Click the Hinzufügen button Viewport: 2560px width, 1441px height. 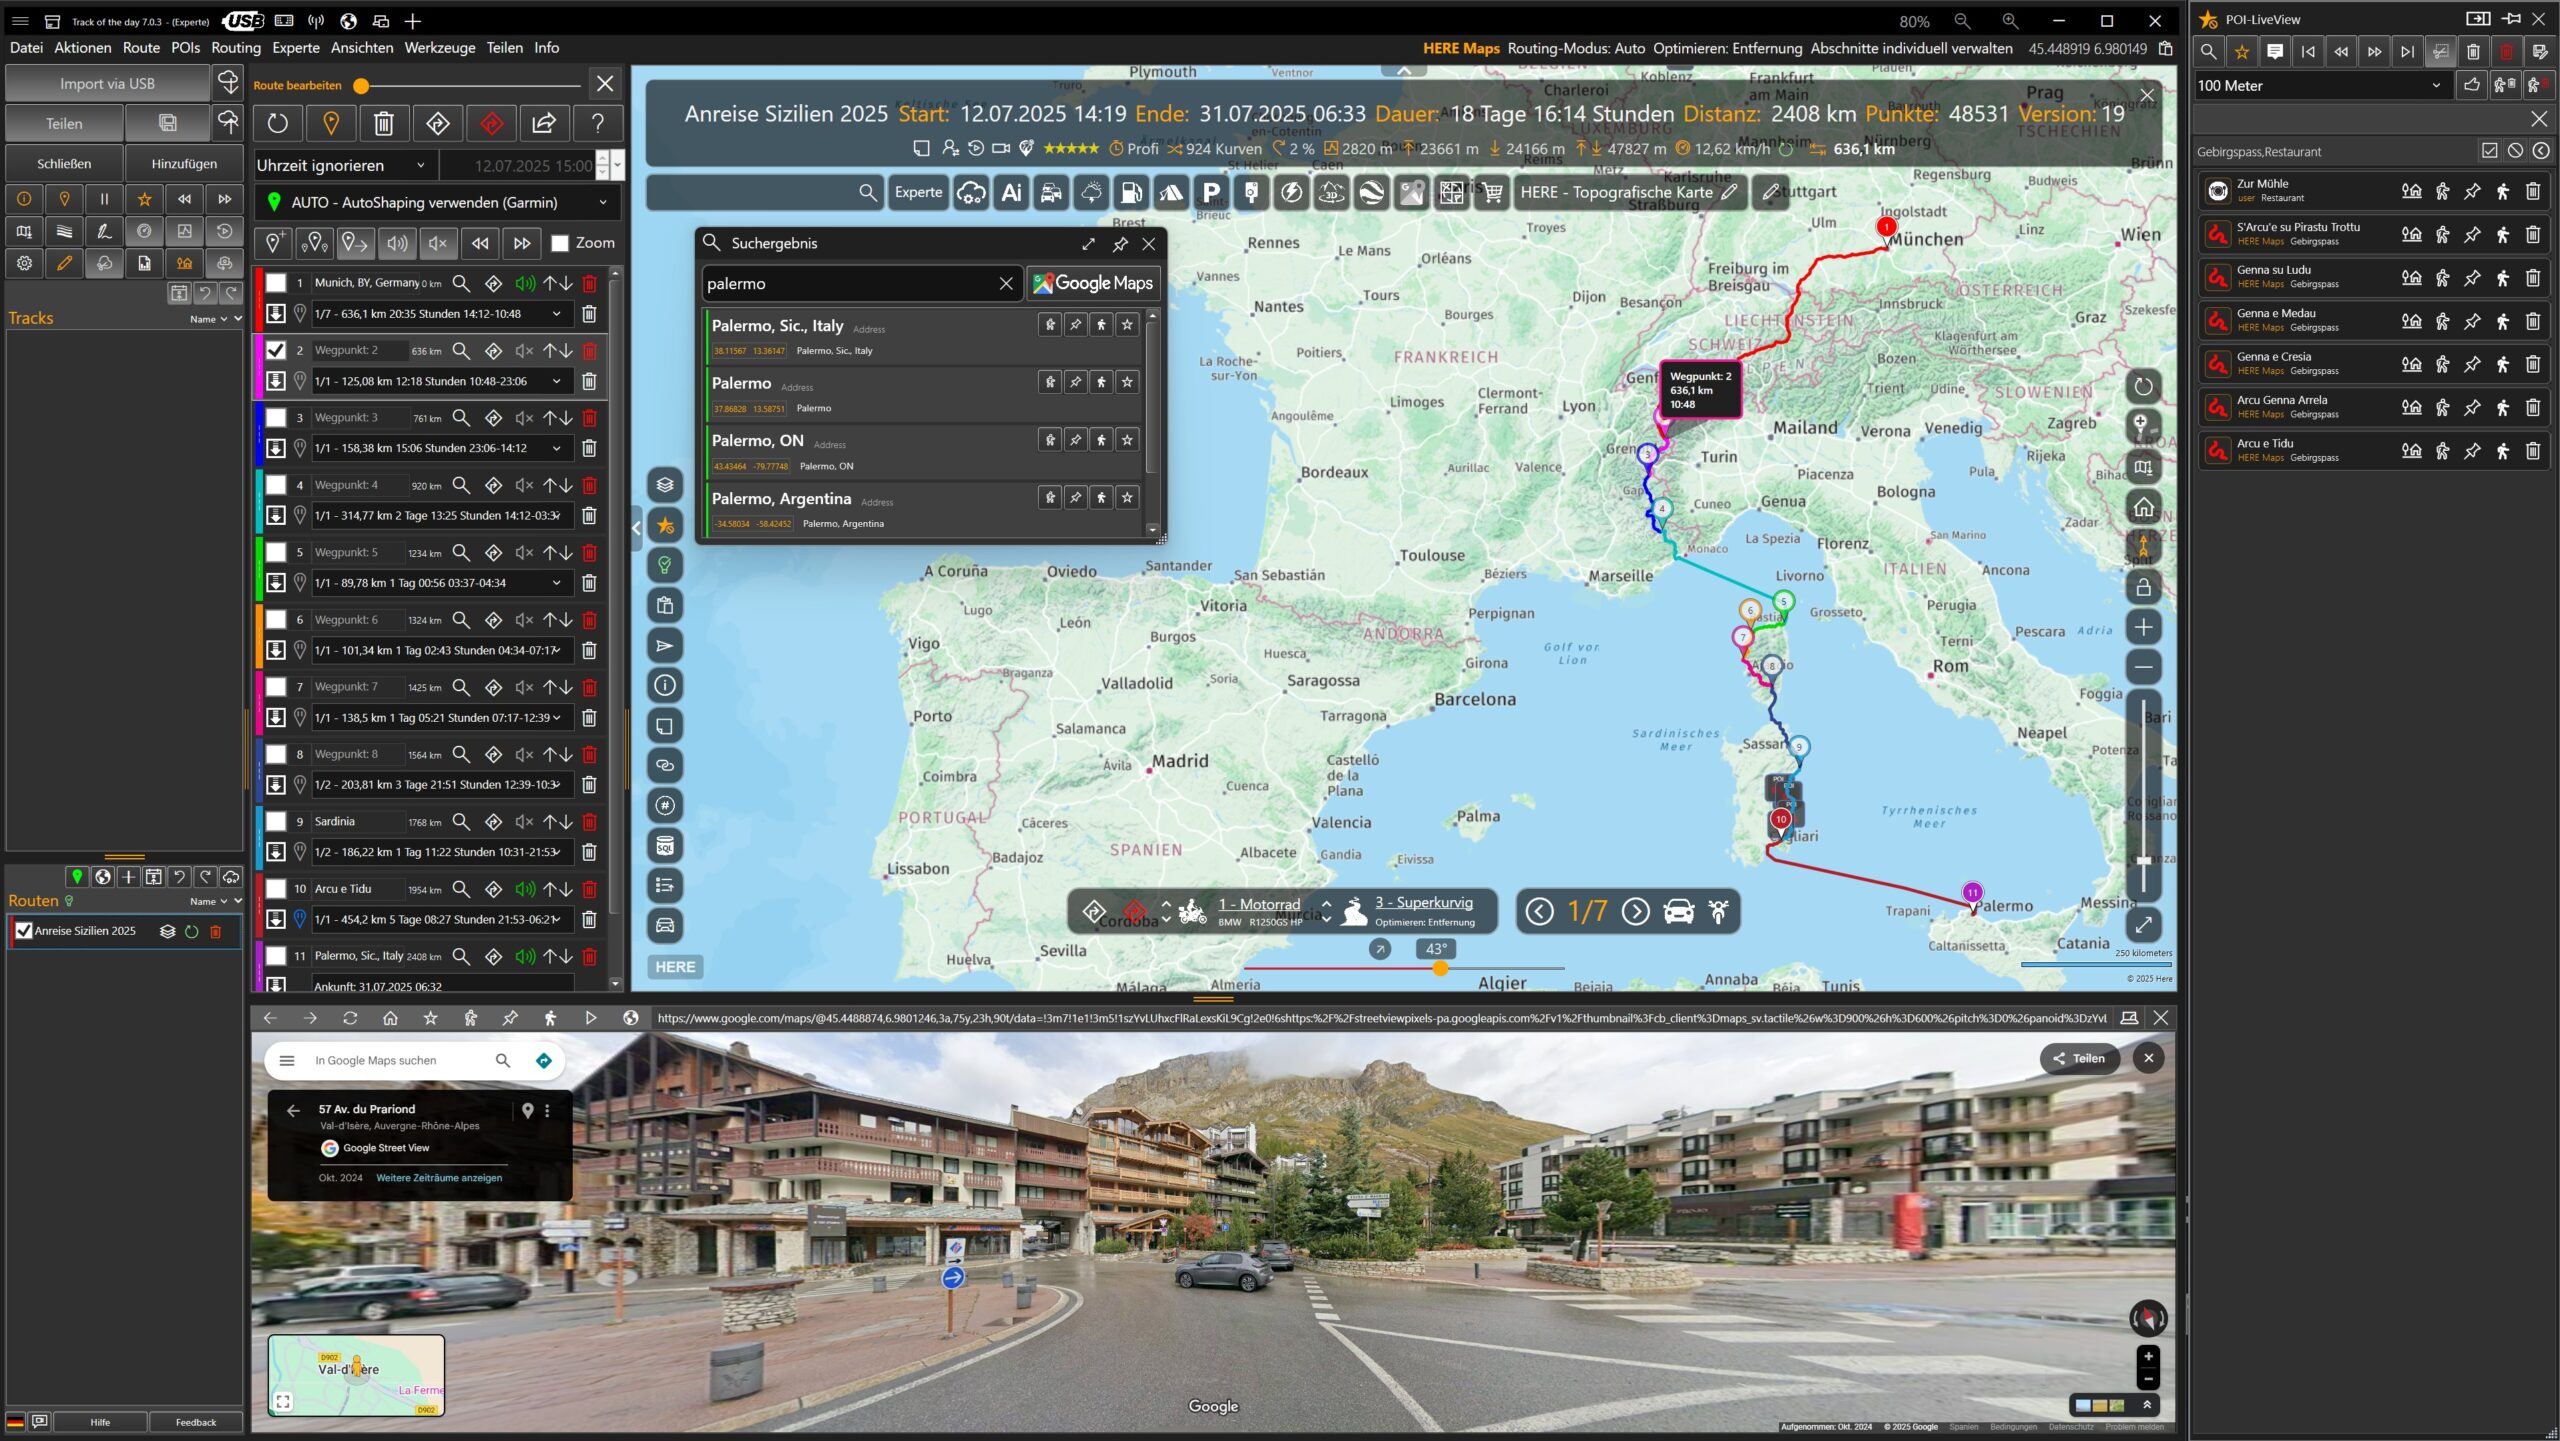pos(184,163)
